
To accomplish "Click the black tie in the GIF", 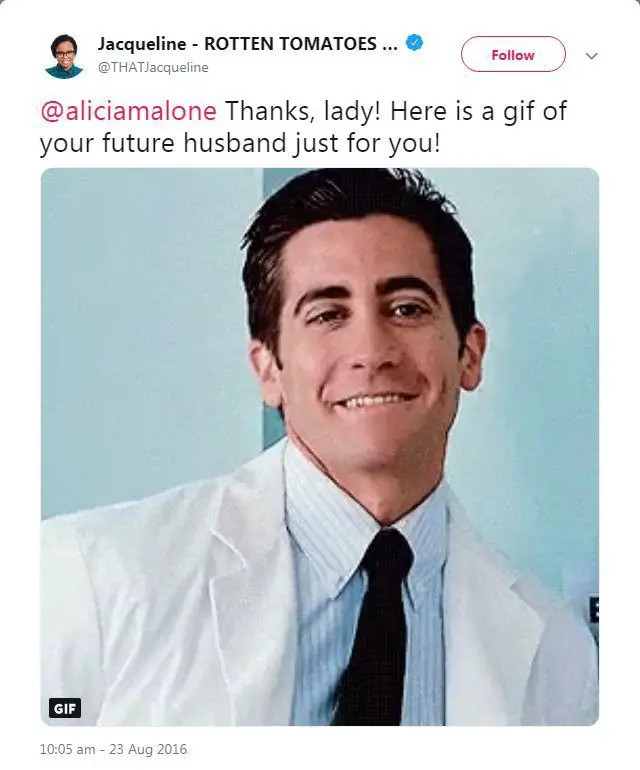I will tap(376, 629).
